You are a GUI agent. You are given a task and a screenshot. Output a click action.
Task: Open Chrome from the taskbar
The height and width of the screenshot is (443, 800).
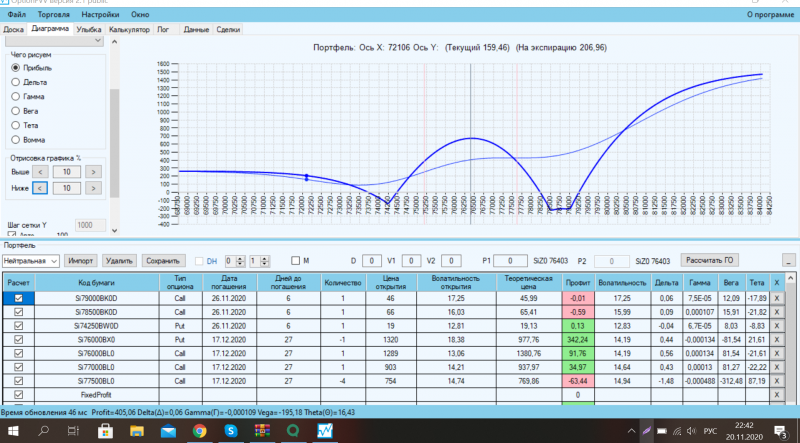tap(199, 431)
